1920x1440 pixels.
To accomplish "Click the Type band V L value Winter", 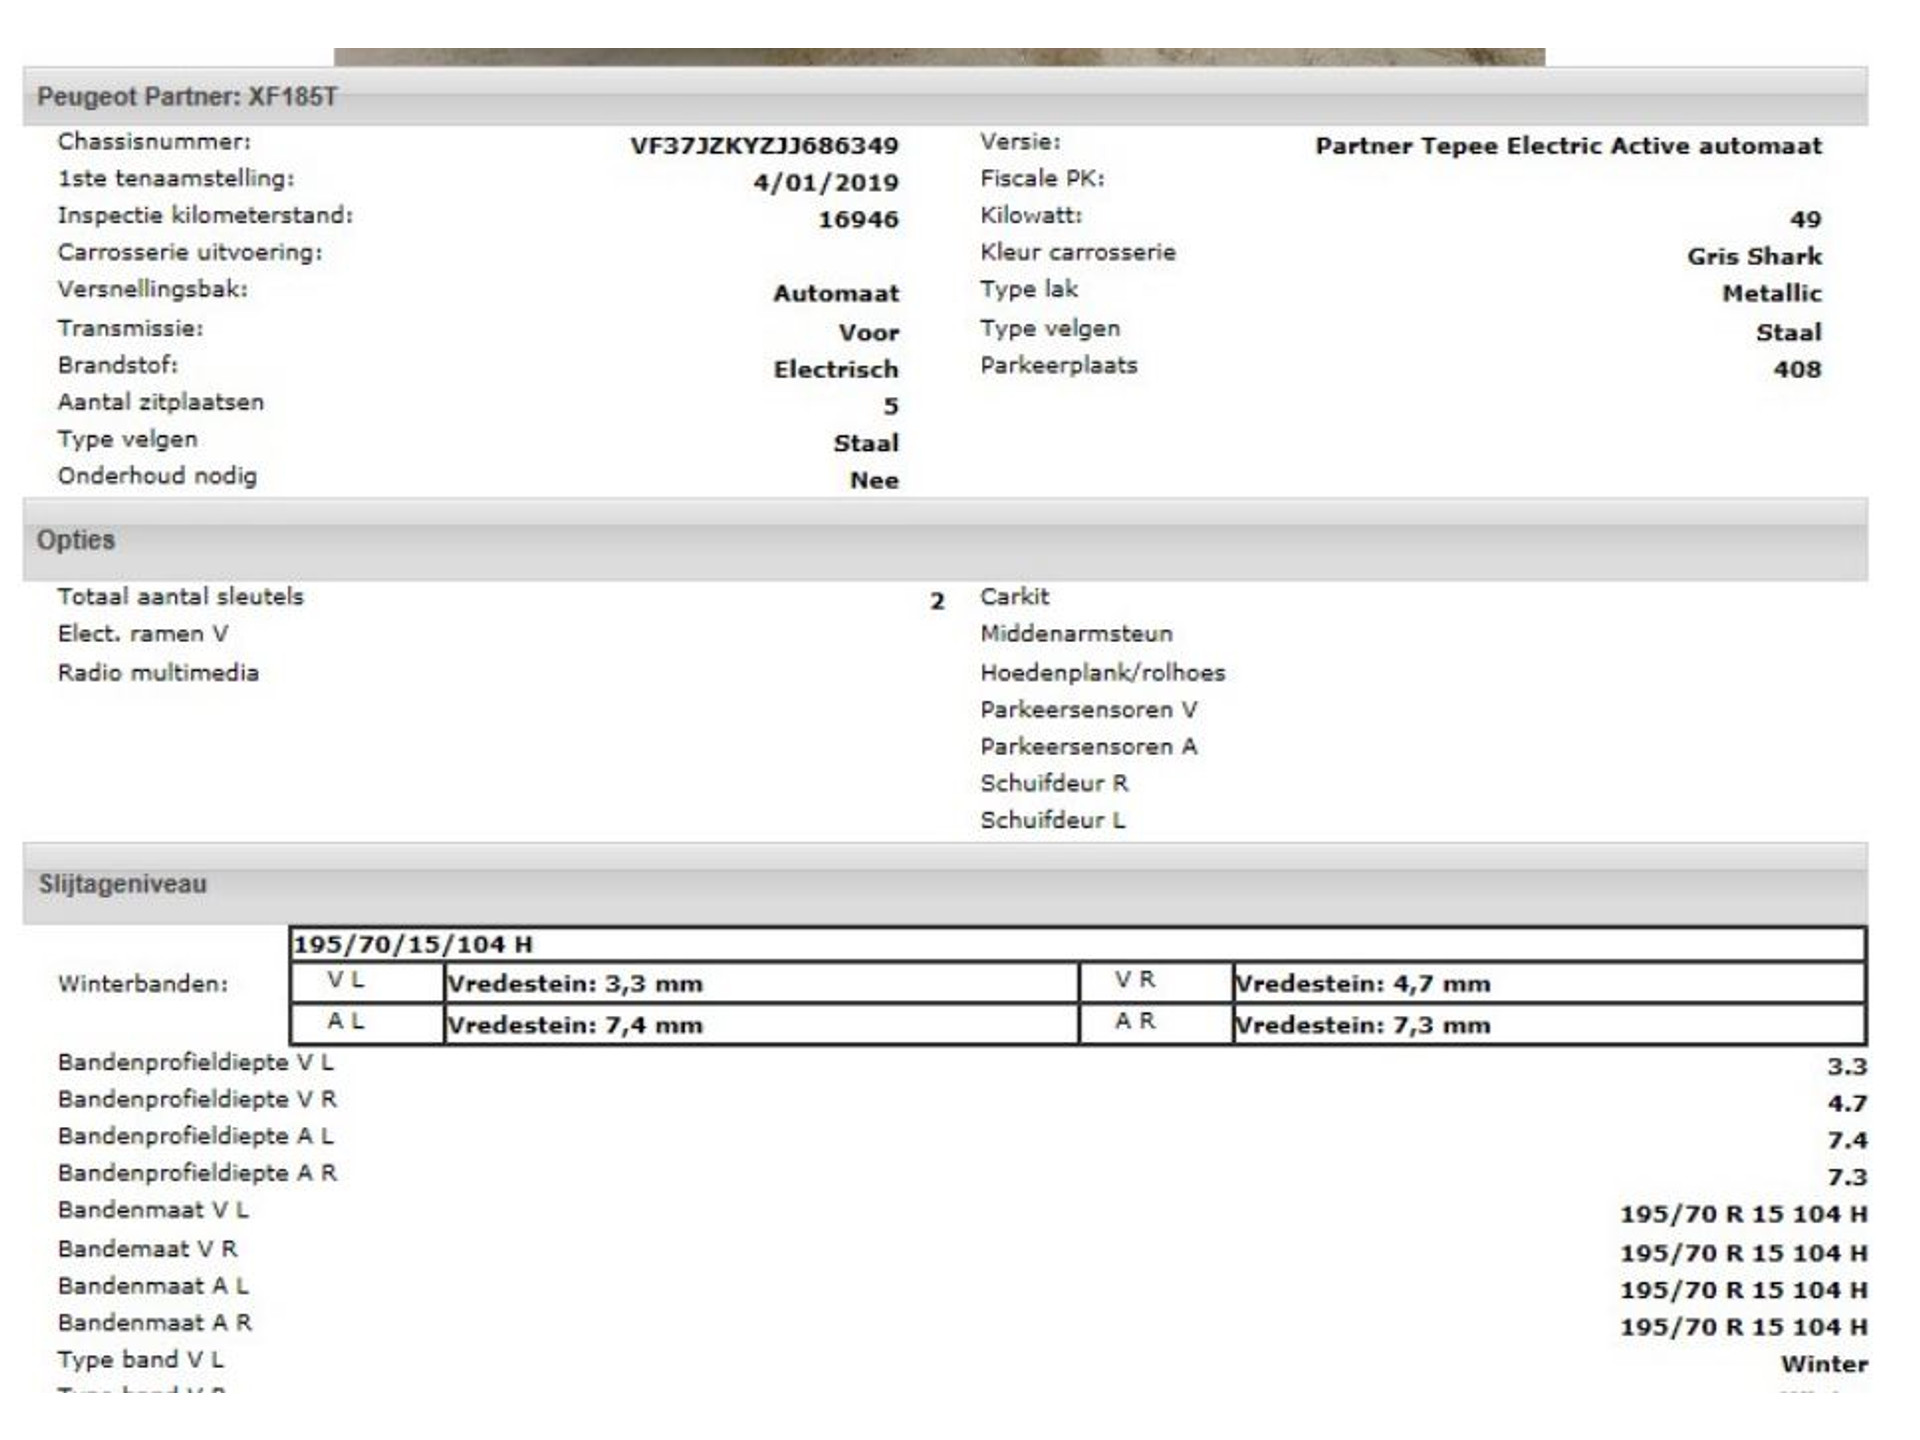I will click(1824, 1364).
